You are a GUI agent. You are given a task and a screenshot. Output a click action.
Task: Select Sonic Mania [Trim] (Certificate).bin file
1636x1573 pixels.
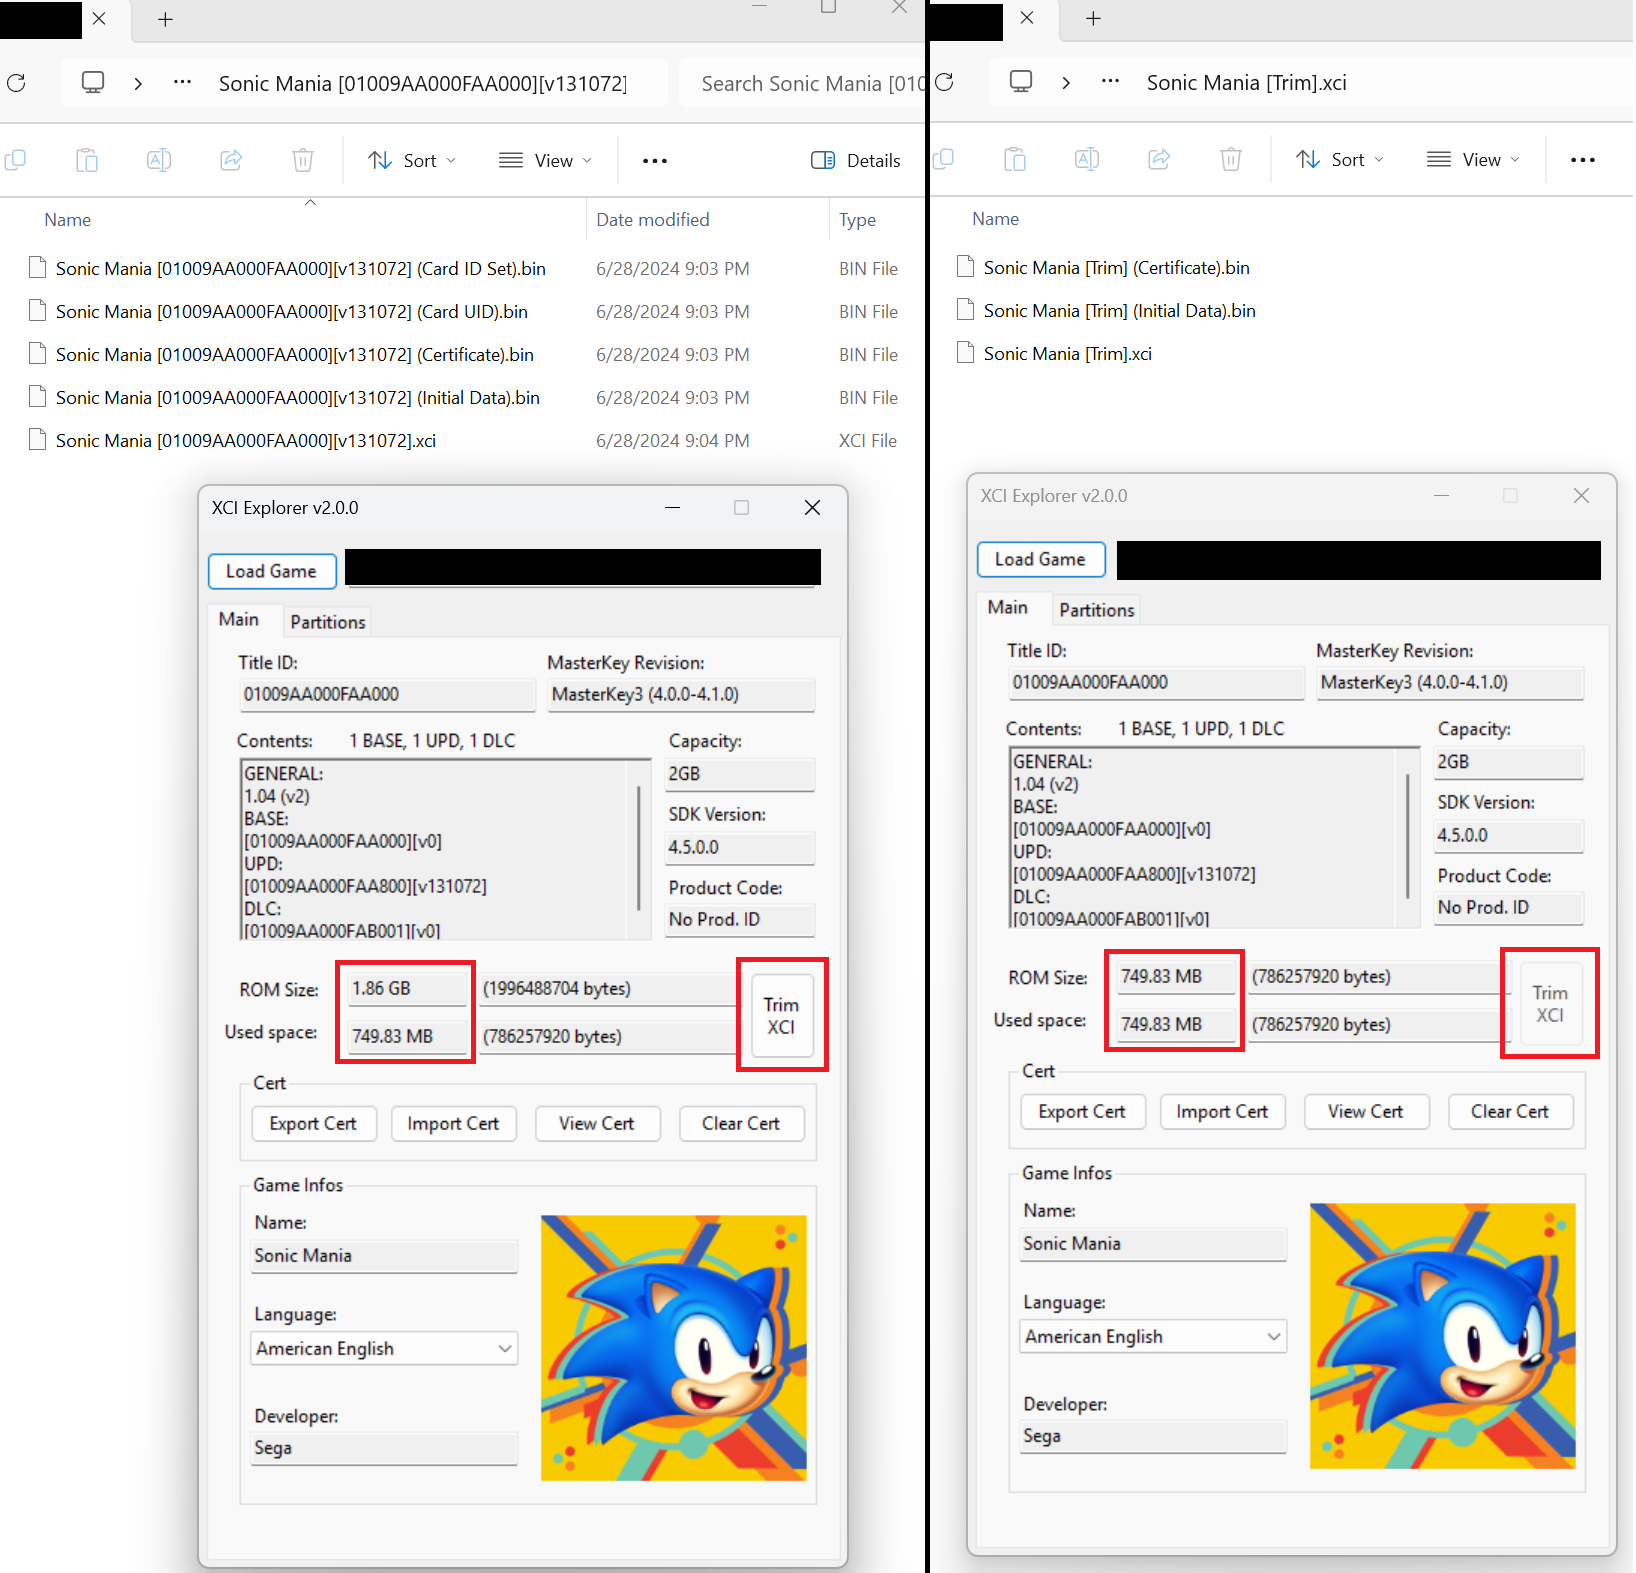1117,268
